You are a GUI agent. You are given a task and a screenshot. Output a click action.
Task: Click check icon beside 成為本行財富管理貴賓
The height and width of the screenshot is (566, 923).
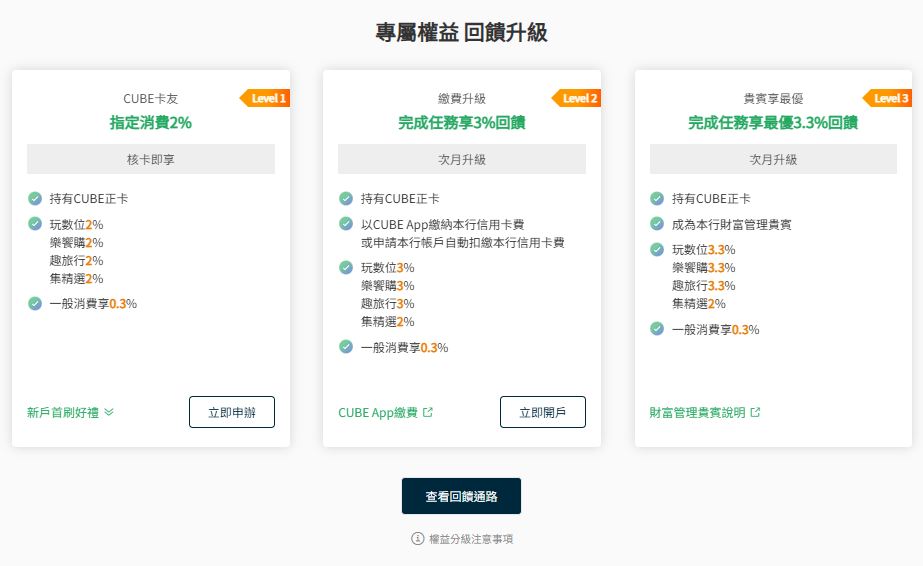click(657, 224)
